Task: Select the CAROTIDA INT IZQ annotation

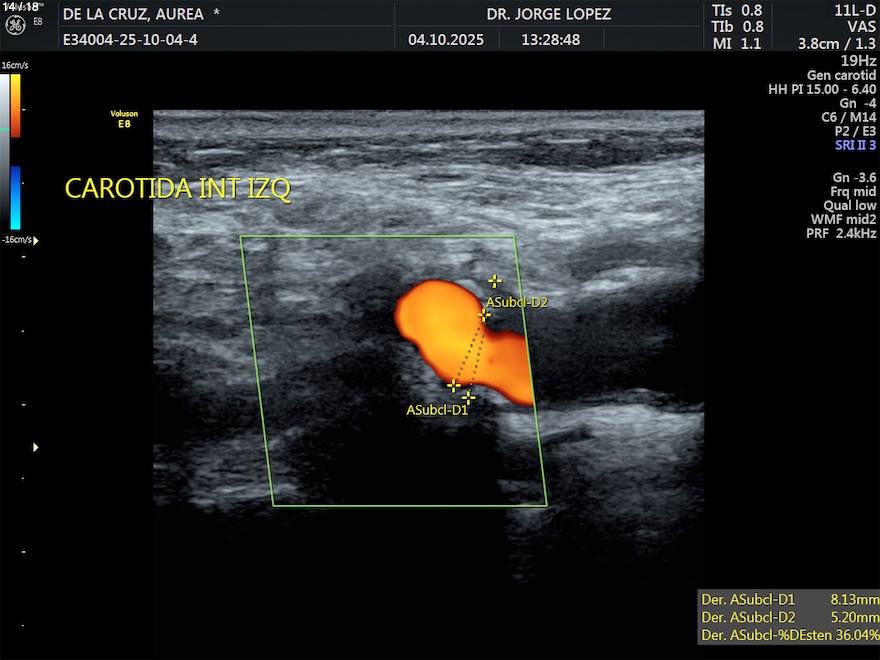Action: [178, 189]
